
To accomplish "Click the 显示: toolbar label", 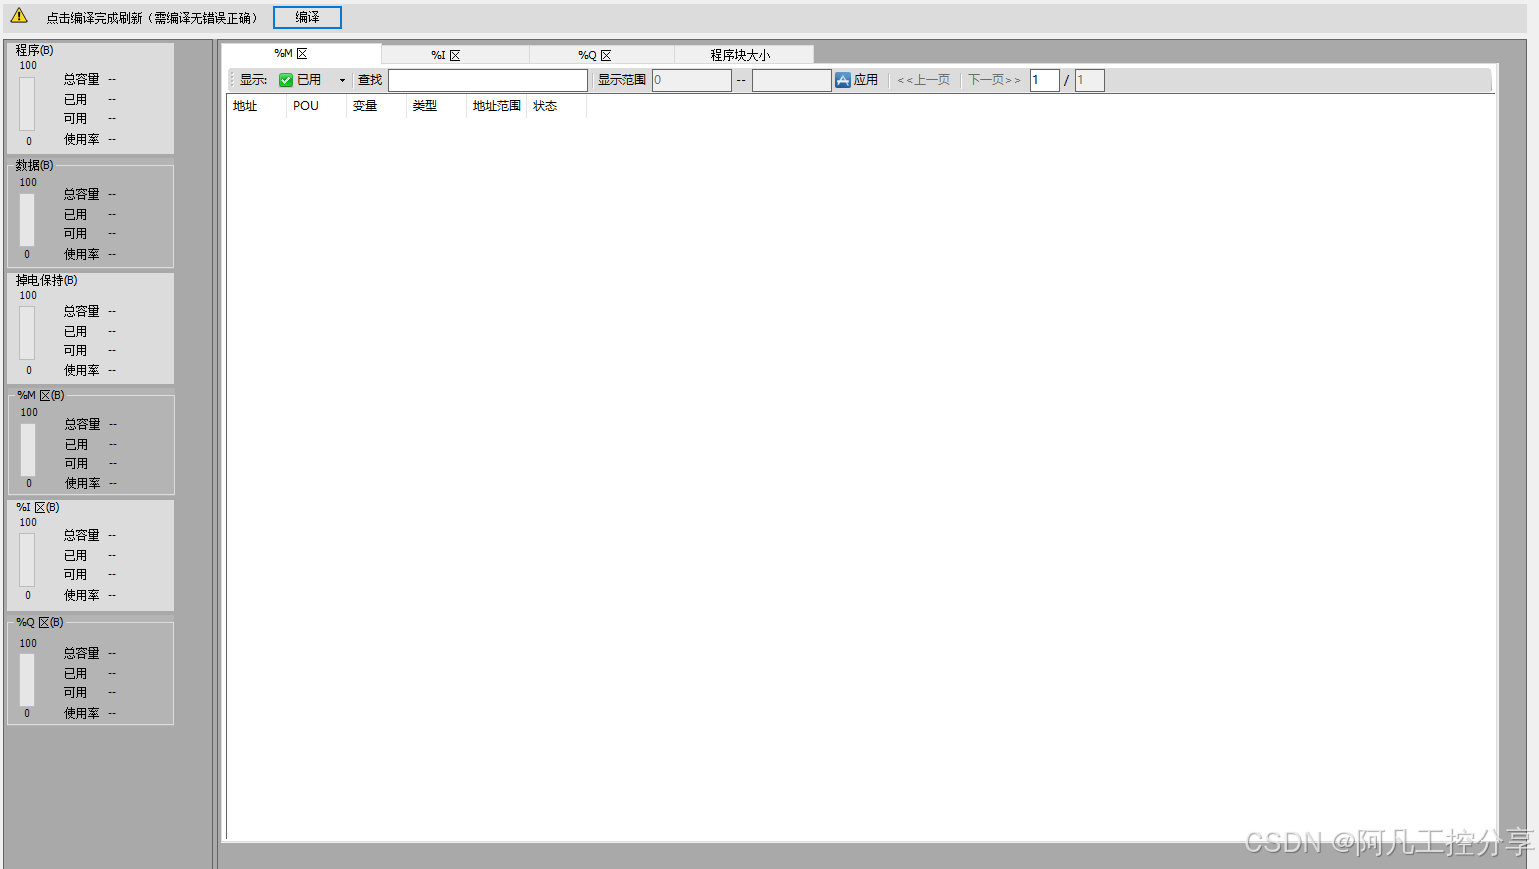I will [253, 80].
